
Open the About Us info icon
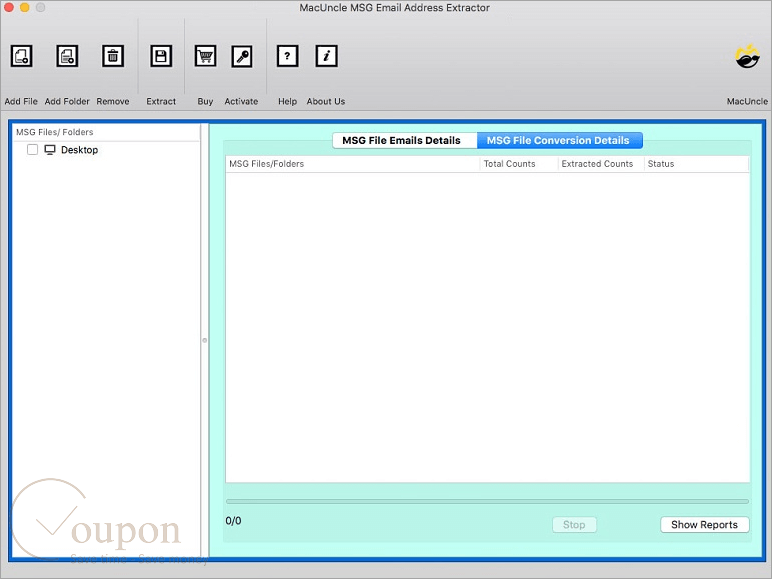click(326, 56)
